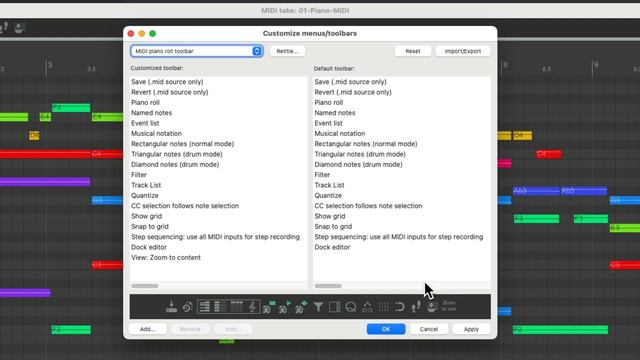
Task: Click the red C4 note near measure 9
Action: coord(549,154)
